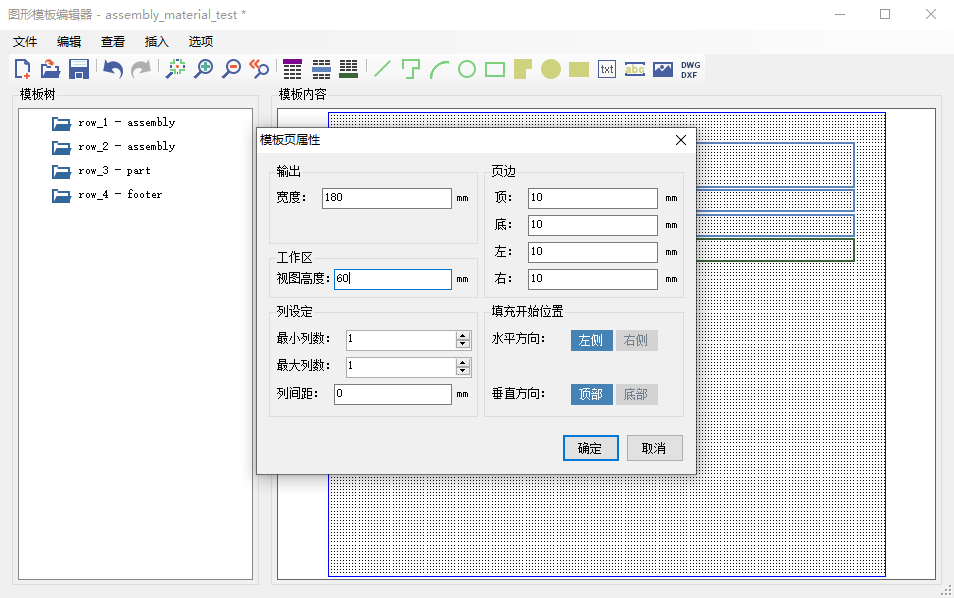Viewport: 954px width, 598px height.
Task: Open the 插入 menu
Action: point(156,41)
